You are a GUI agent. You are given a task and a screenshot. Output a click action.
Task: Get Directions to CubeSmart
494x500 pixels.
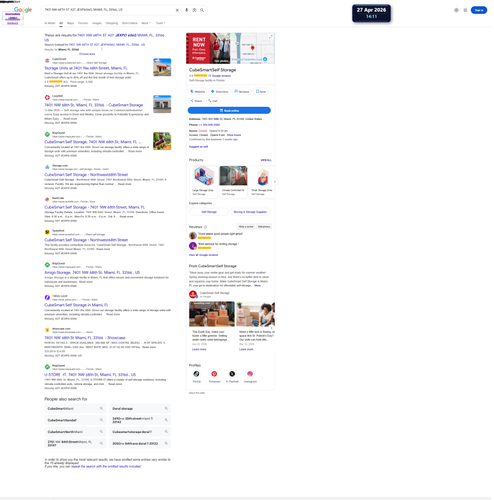coord(220,91)
